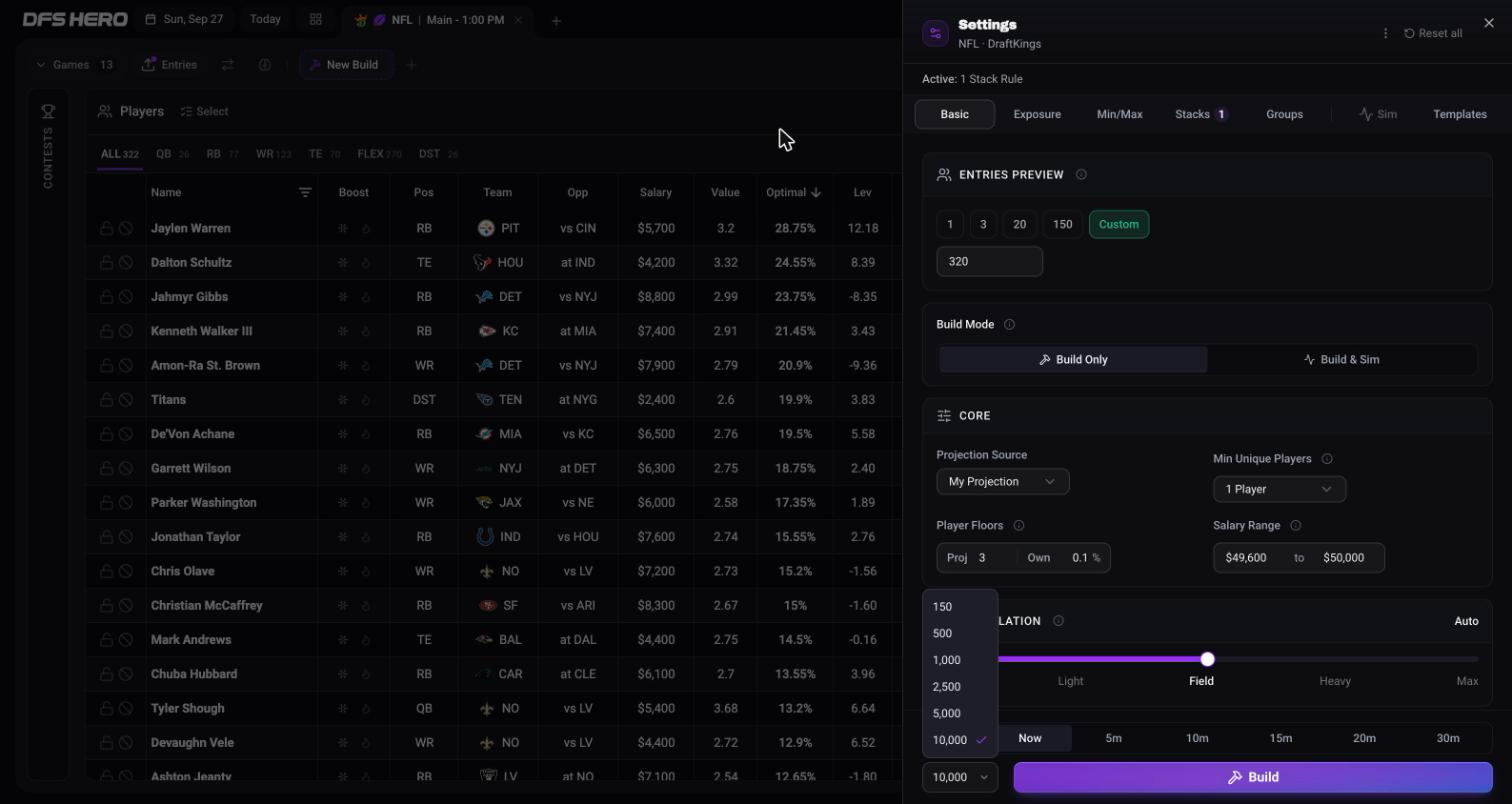Expand the Games 13 dropdown
1512x804 pixels.
point(74,64)
